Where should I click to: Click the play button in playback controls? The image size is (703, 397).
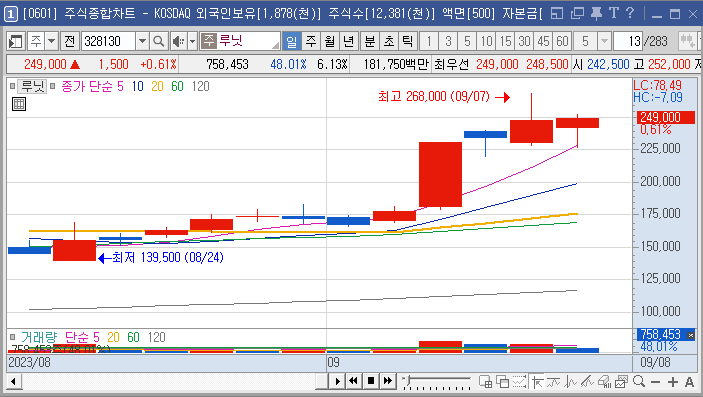click(x=337, y=382)
